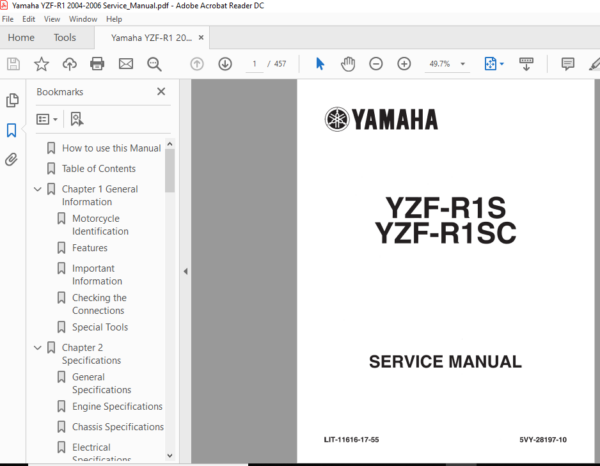Open the Find text magnifier icon
Image resolution: width=600 pixels, height=466 pixels.
tap(154, 64)
